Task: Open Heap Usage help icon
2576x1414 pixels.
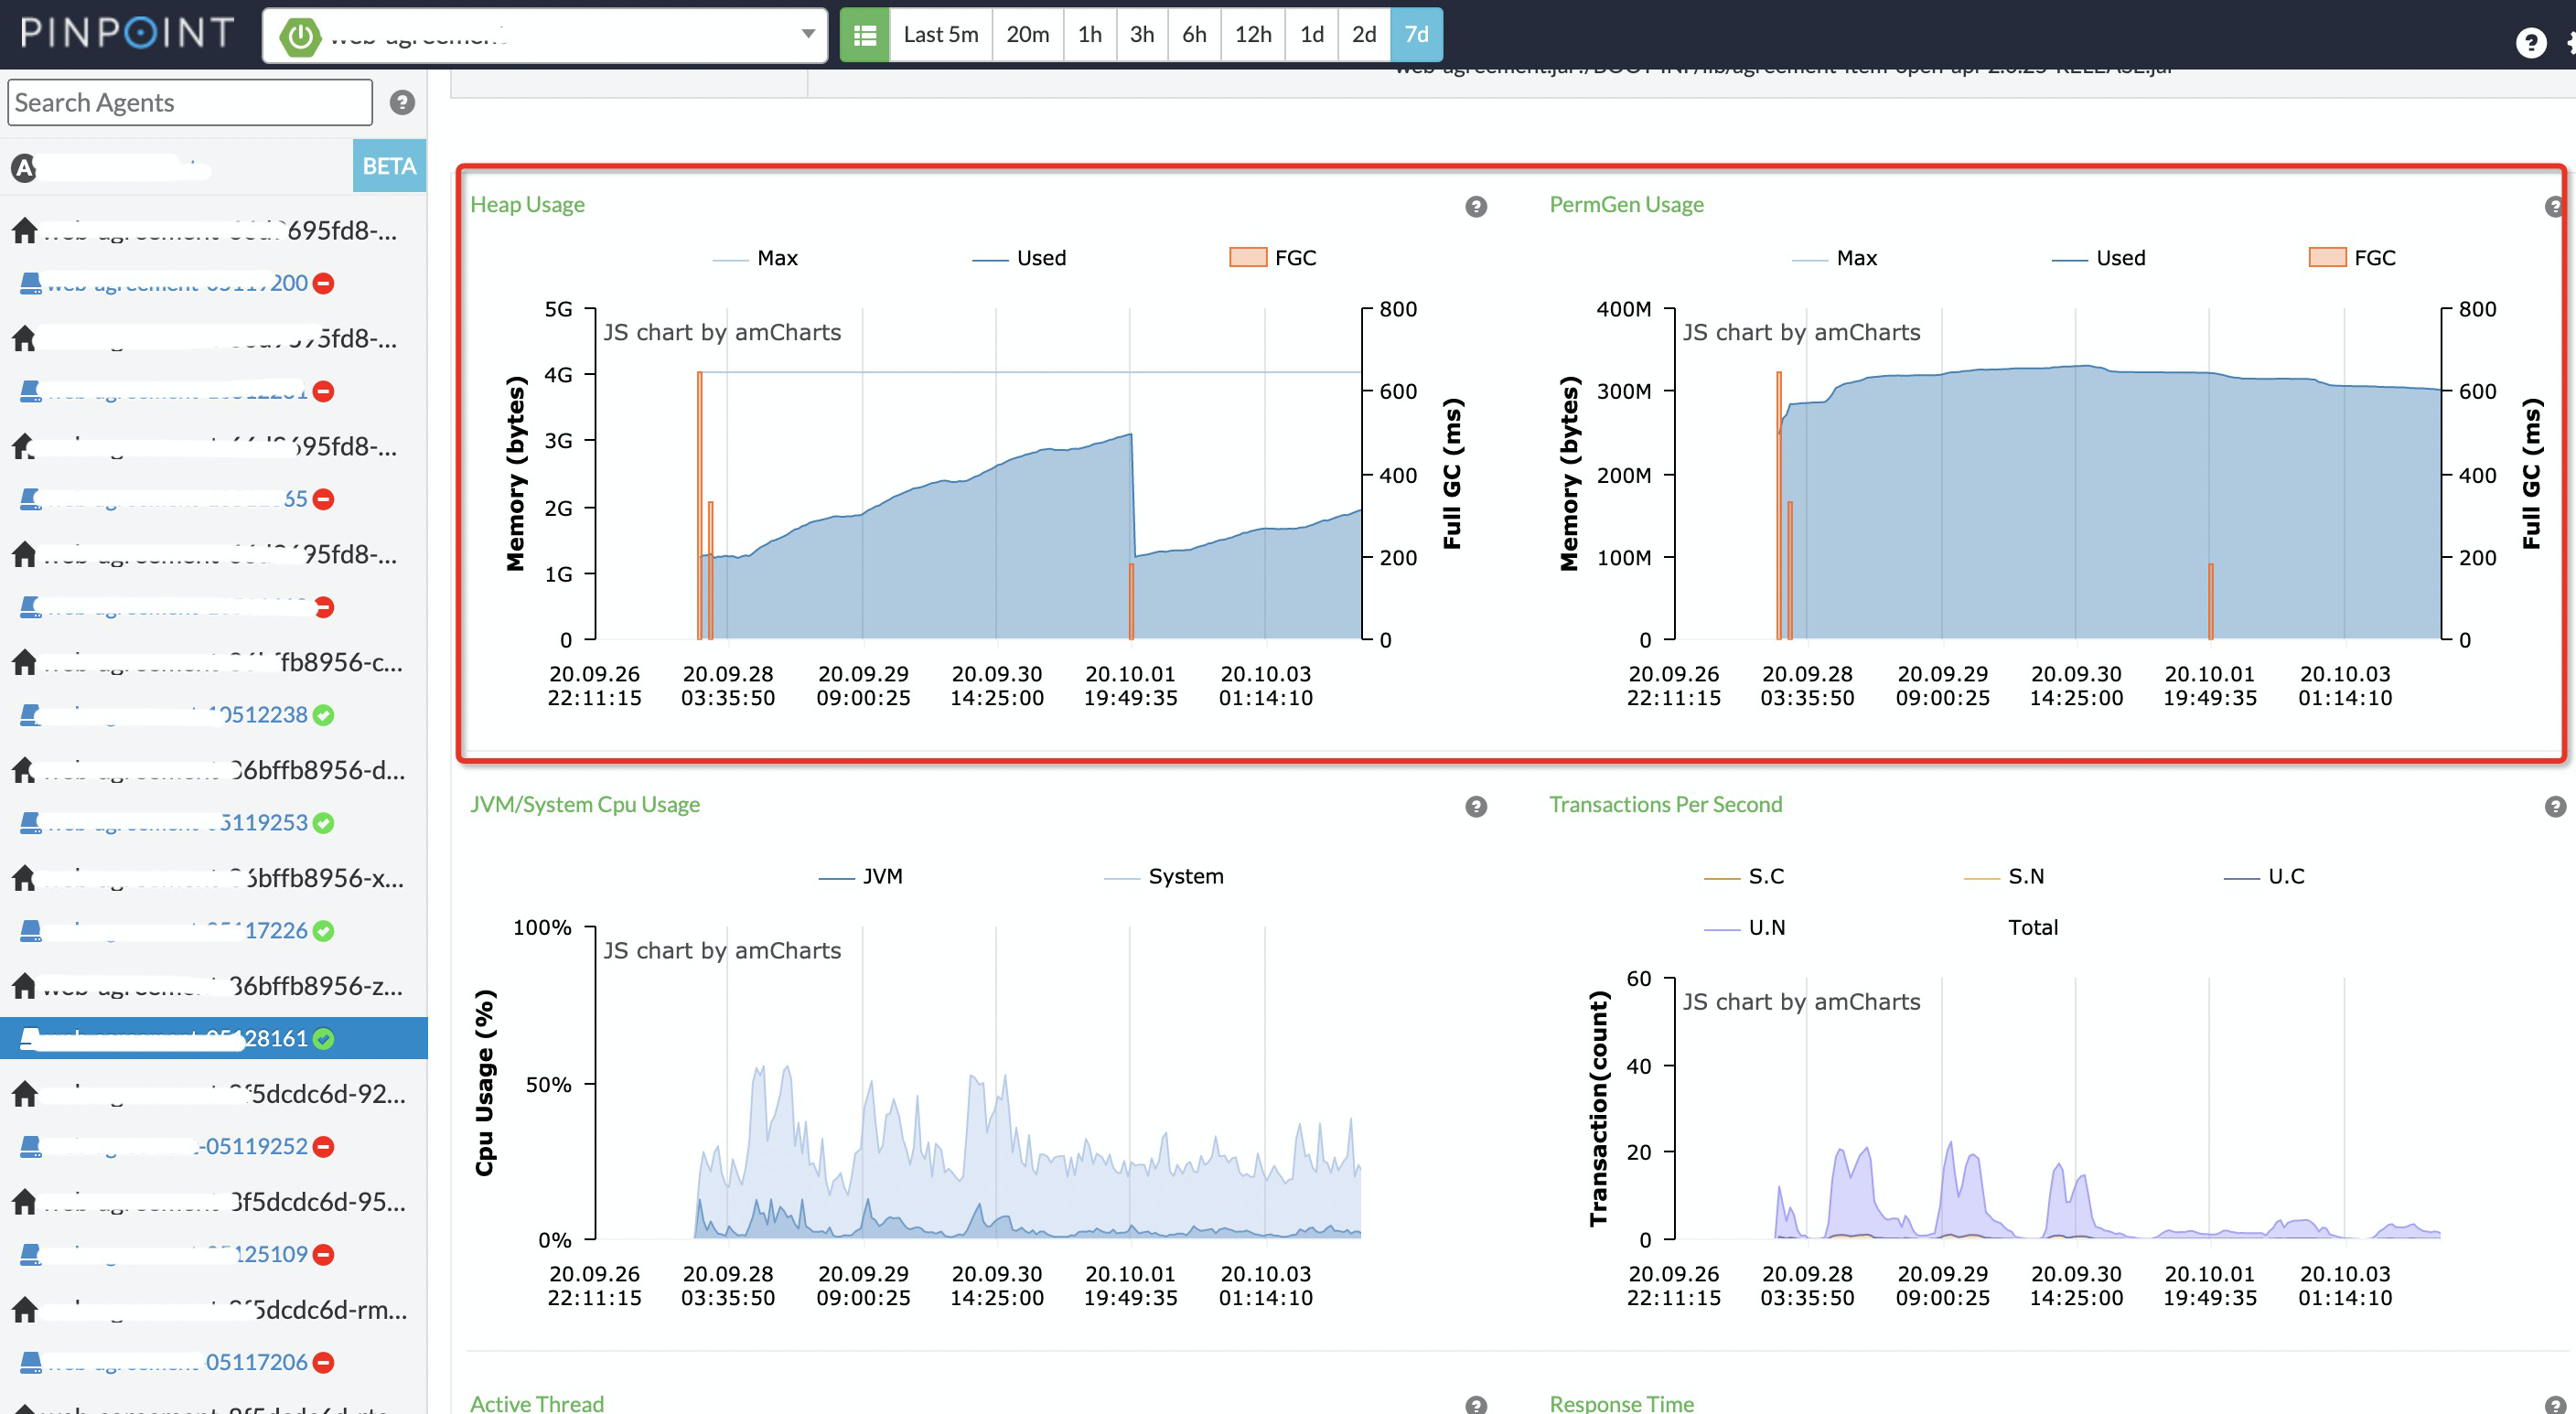Action: (1476, 206)
